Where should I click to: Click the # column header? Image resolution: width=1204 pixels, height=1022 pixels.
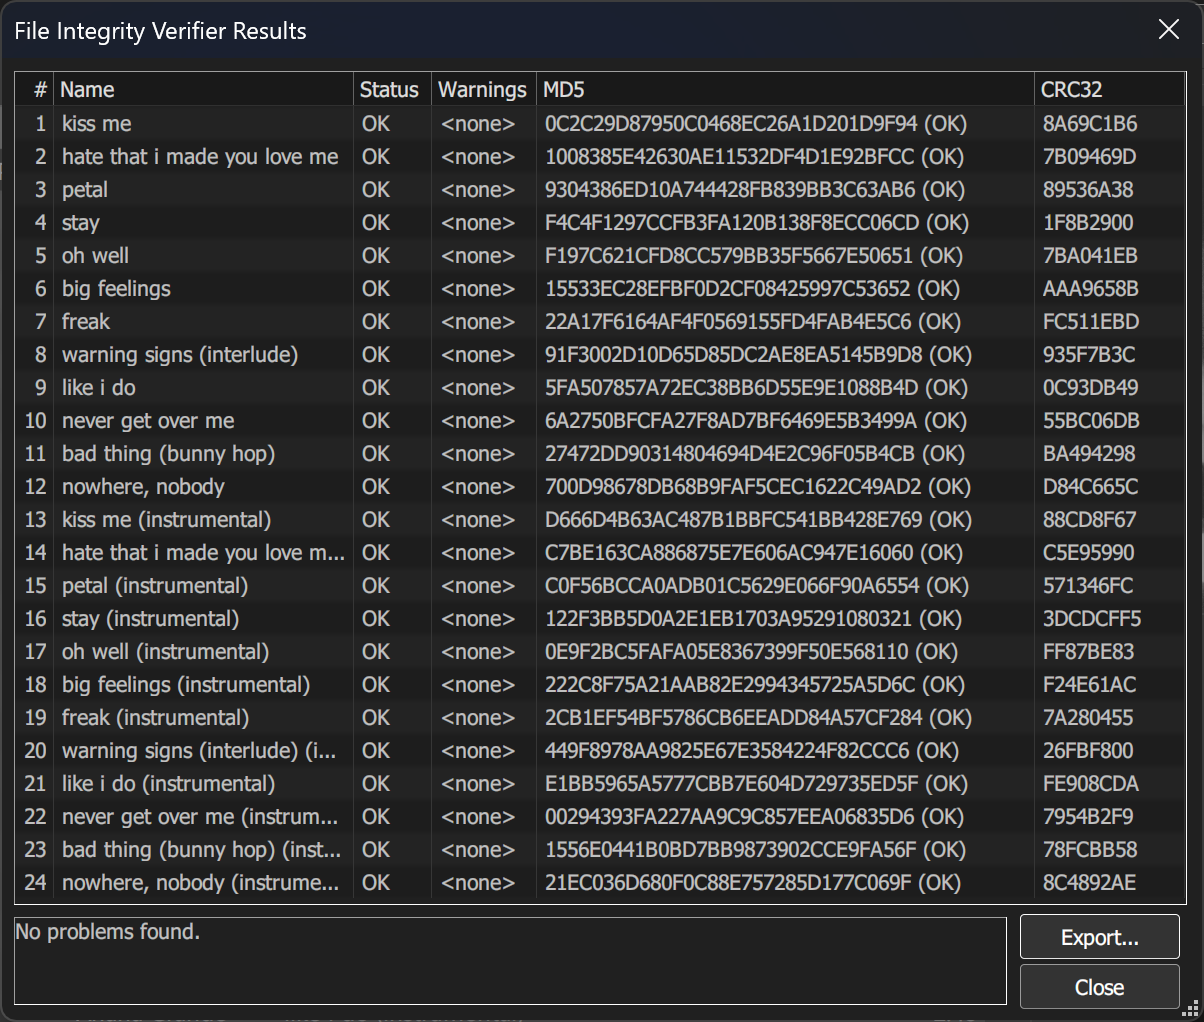point(35,89)
